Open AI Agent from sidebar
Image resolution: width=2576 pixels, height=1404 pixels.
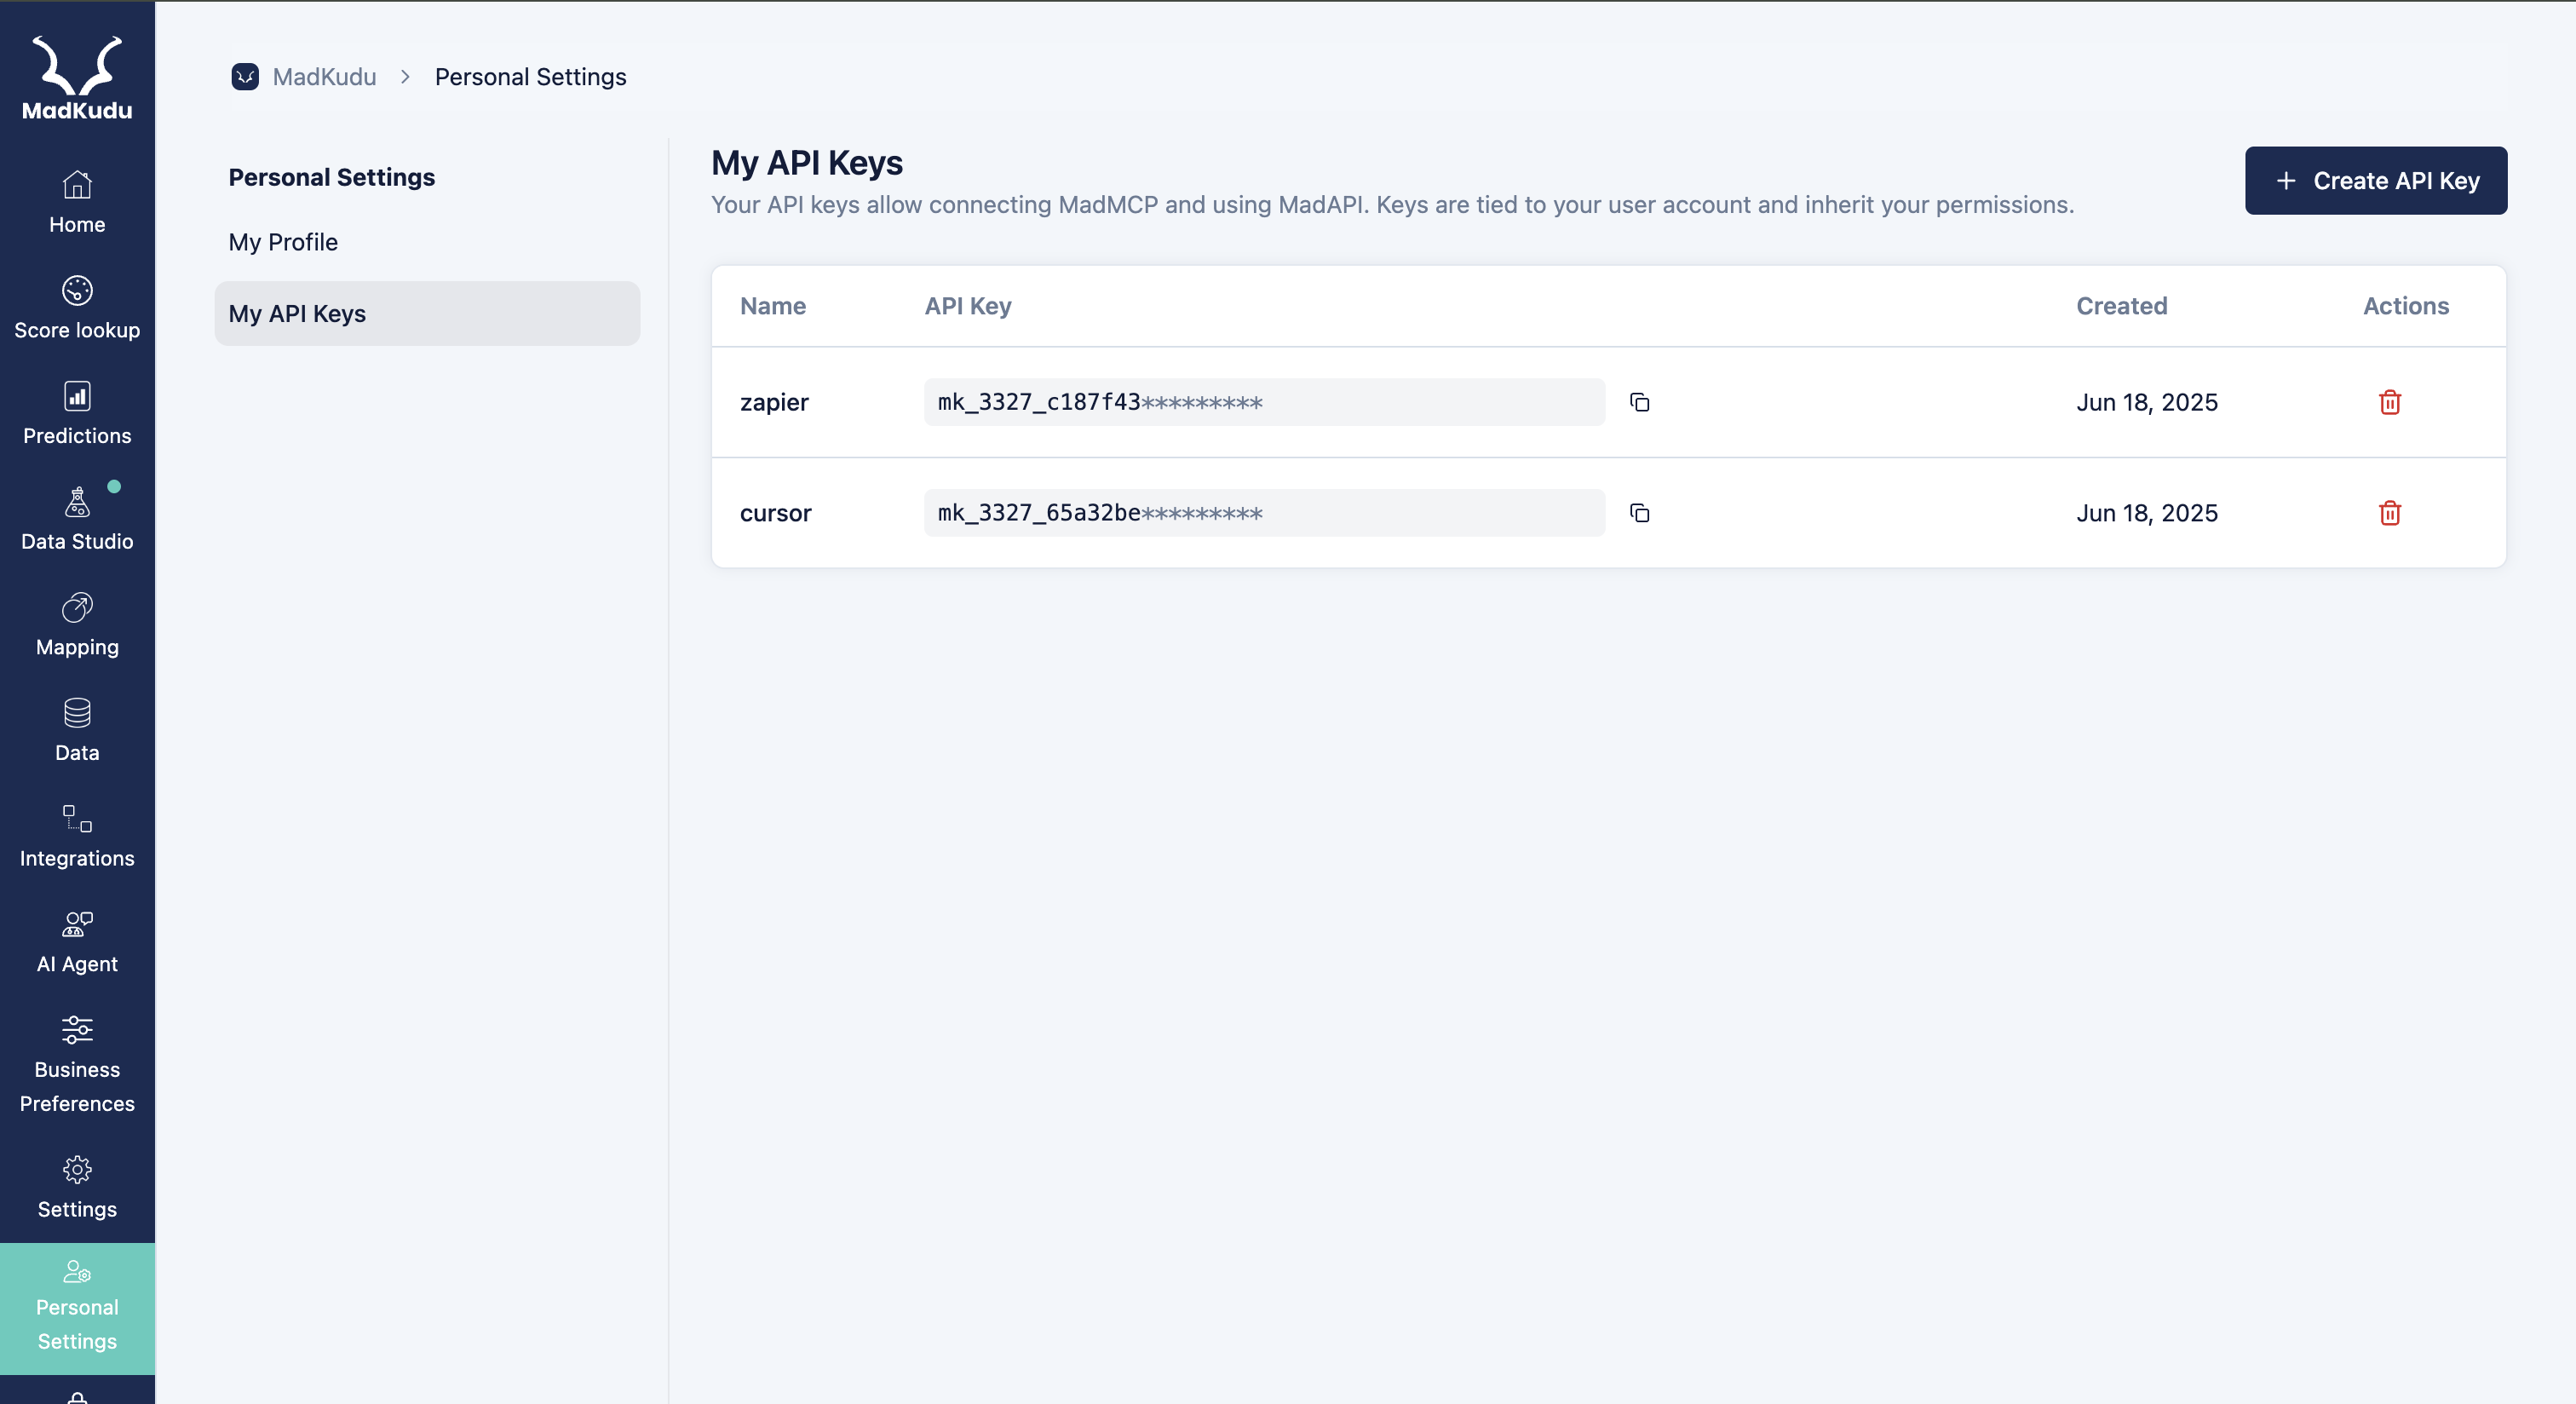pyautogui.click(x=77, y=942)
